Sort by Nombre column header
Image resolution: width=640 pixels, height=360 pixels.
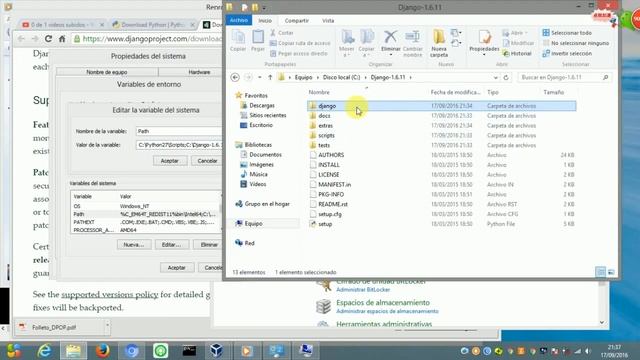pyautogui.click(x=319, y=92)
